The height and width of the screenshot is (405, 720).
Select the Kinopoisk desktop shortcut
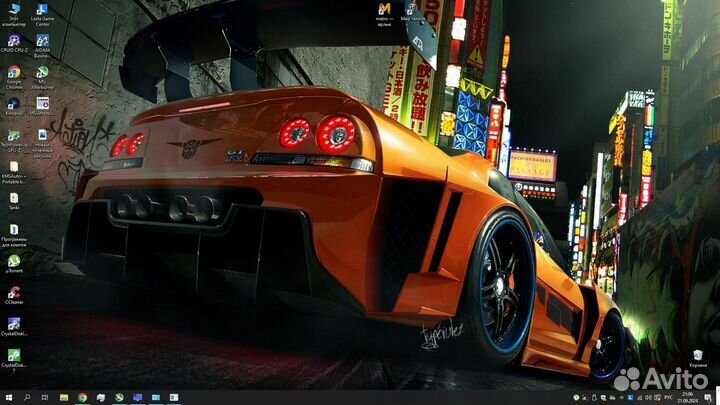(14, 104)
